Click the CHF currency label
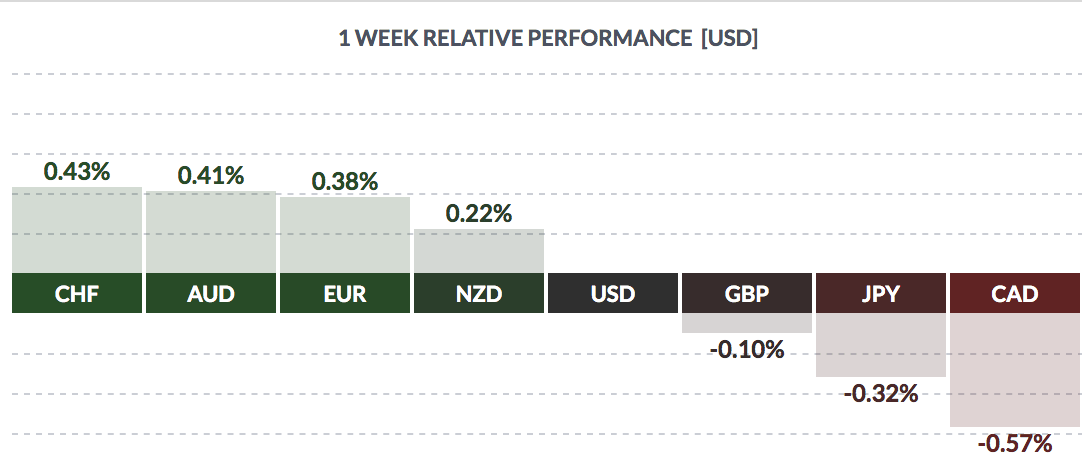Image resolution: width=1082 pixels, height=470 pixels. tap(77, 294)
